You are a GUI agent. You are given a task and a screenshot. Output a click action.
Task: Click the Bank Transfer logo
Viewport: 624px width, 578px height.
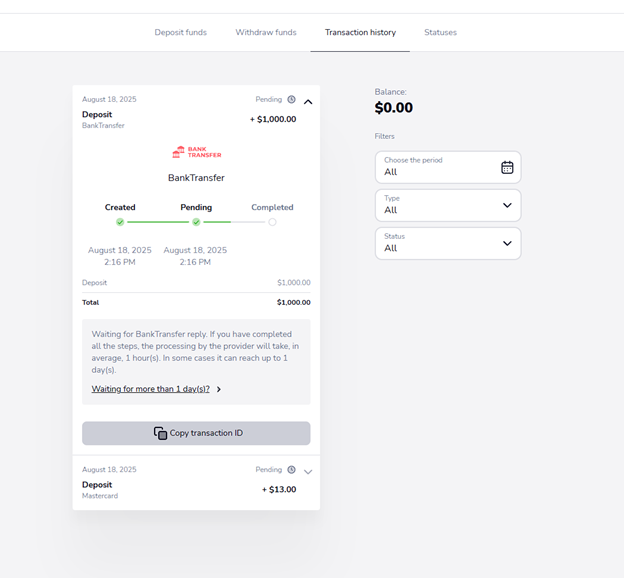click(196, 153)
